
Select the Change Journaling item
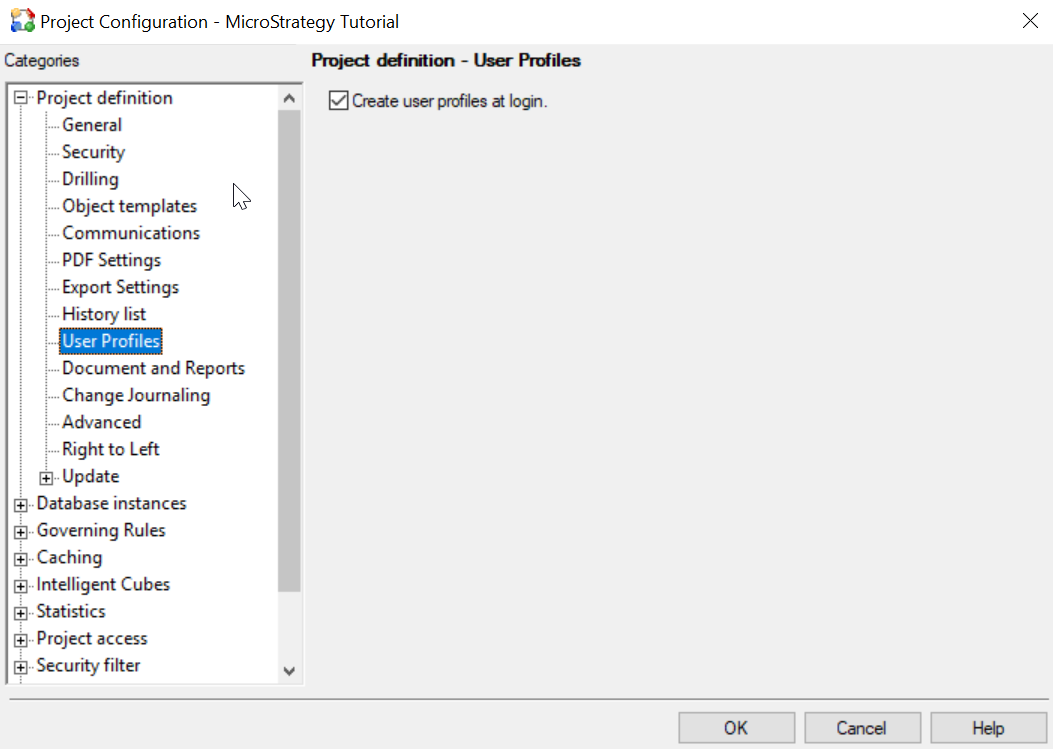(136, 394)
